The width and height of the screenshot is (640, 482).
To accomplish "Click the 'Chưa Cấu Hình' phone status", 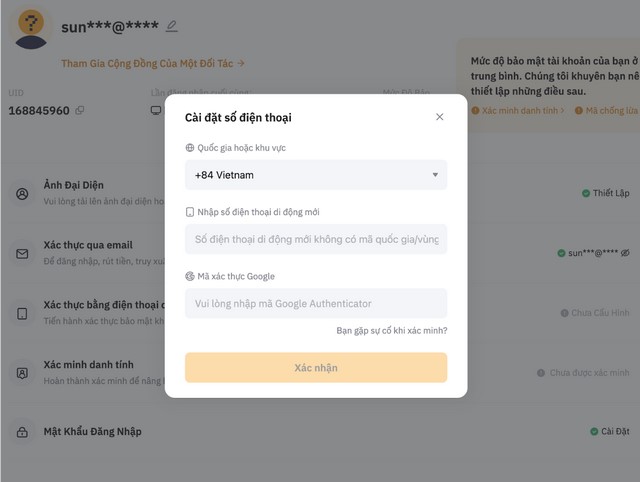I will tap(595, 313).
